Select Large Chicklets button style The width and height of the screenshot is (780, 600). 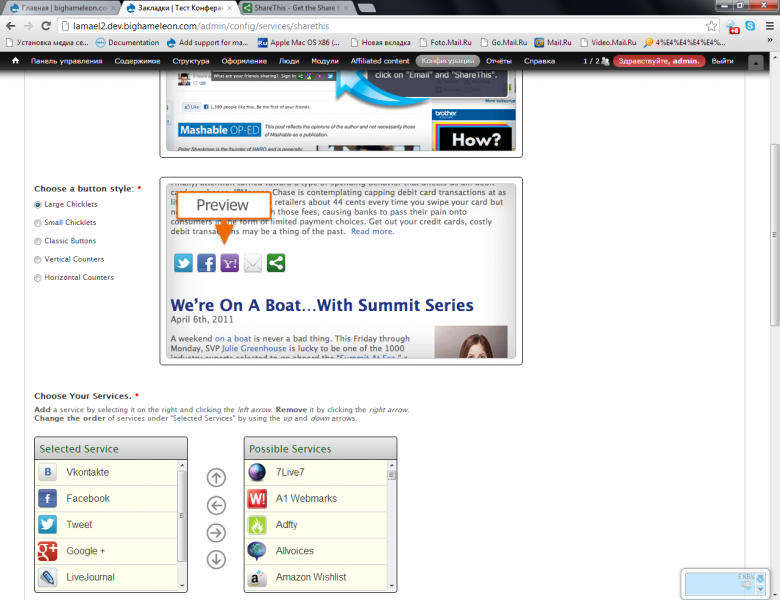38,204
